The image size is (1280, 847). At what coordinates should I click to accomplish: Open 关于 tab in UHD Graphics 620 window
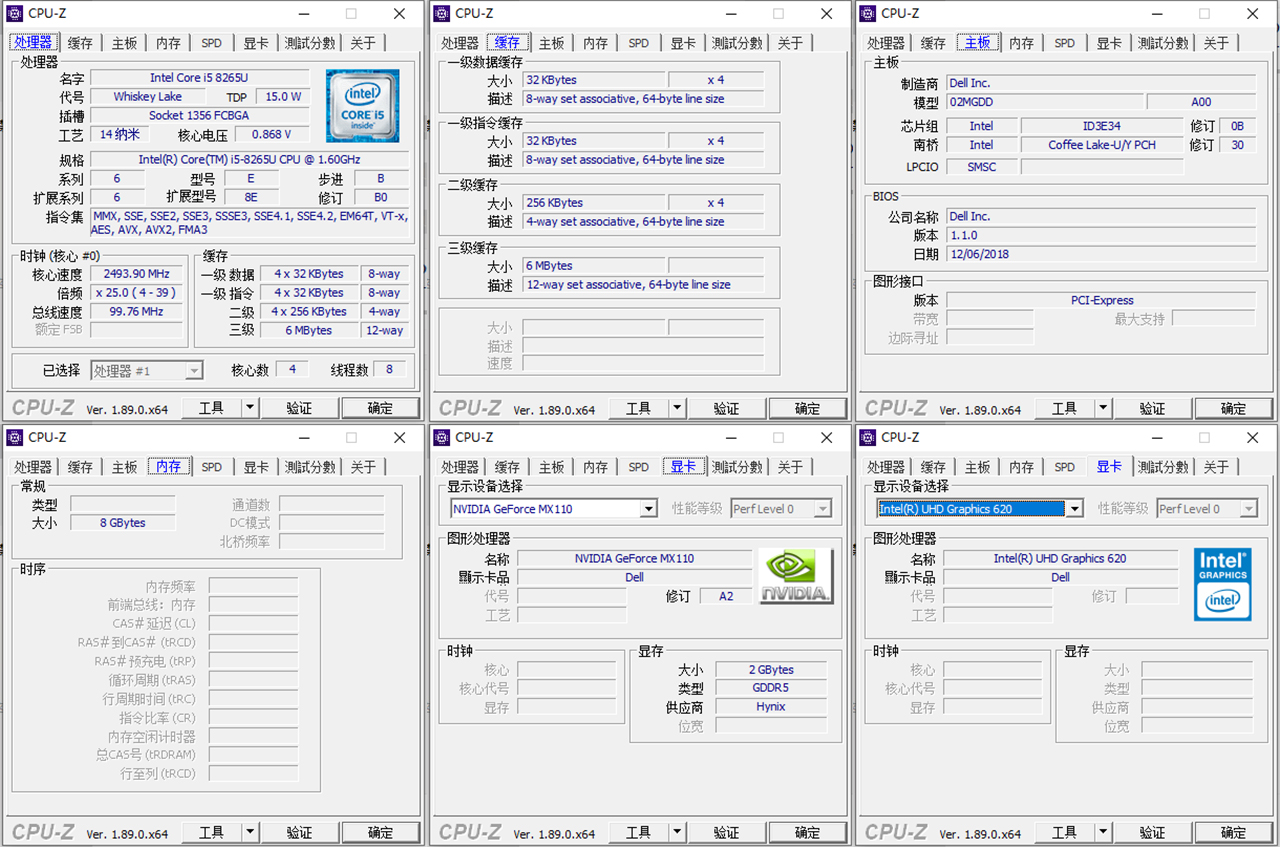(x=1216, y=467)
